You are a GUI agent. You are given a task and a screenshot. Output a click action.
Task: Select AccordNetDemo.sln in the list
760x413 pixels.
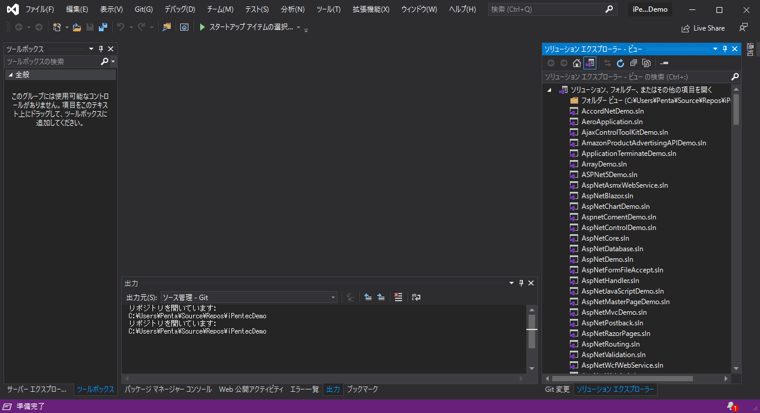(613, 111)
